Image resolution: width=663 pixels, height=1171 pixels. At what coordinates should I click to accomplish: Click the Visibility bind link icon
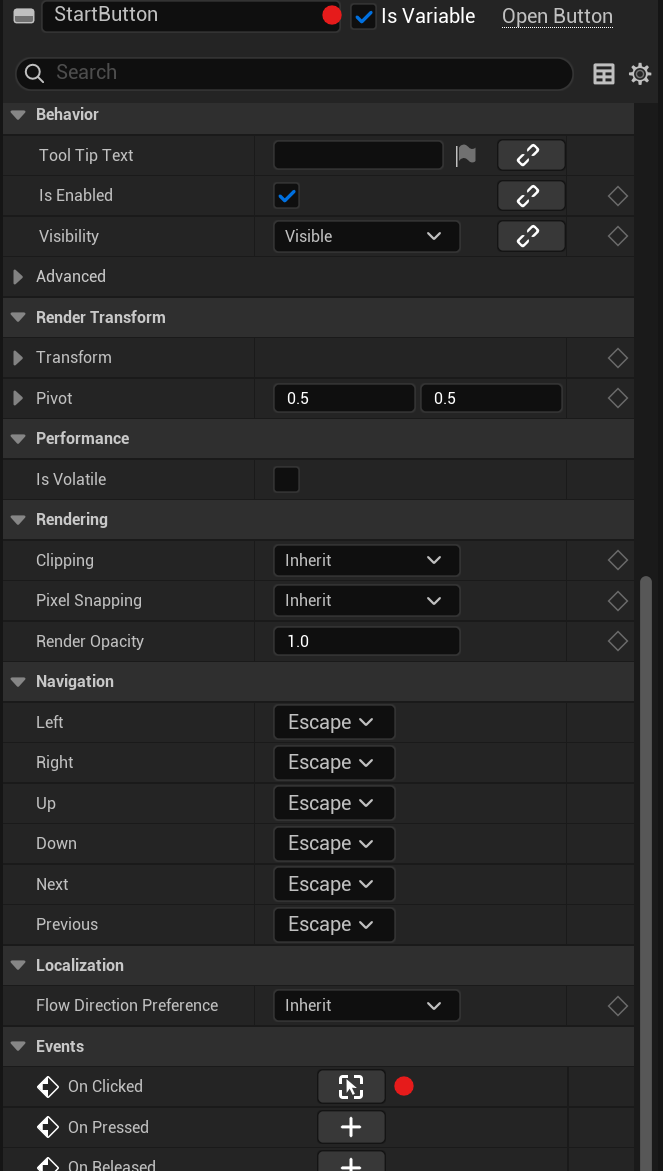click(531, 236)
